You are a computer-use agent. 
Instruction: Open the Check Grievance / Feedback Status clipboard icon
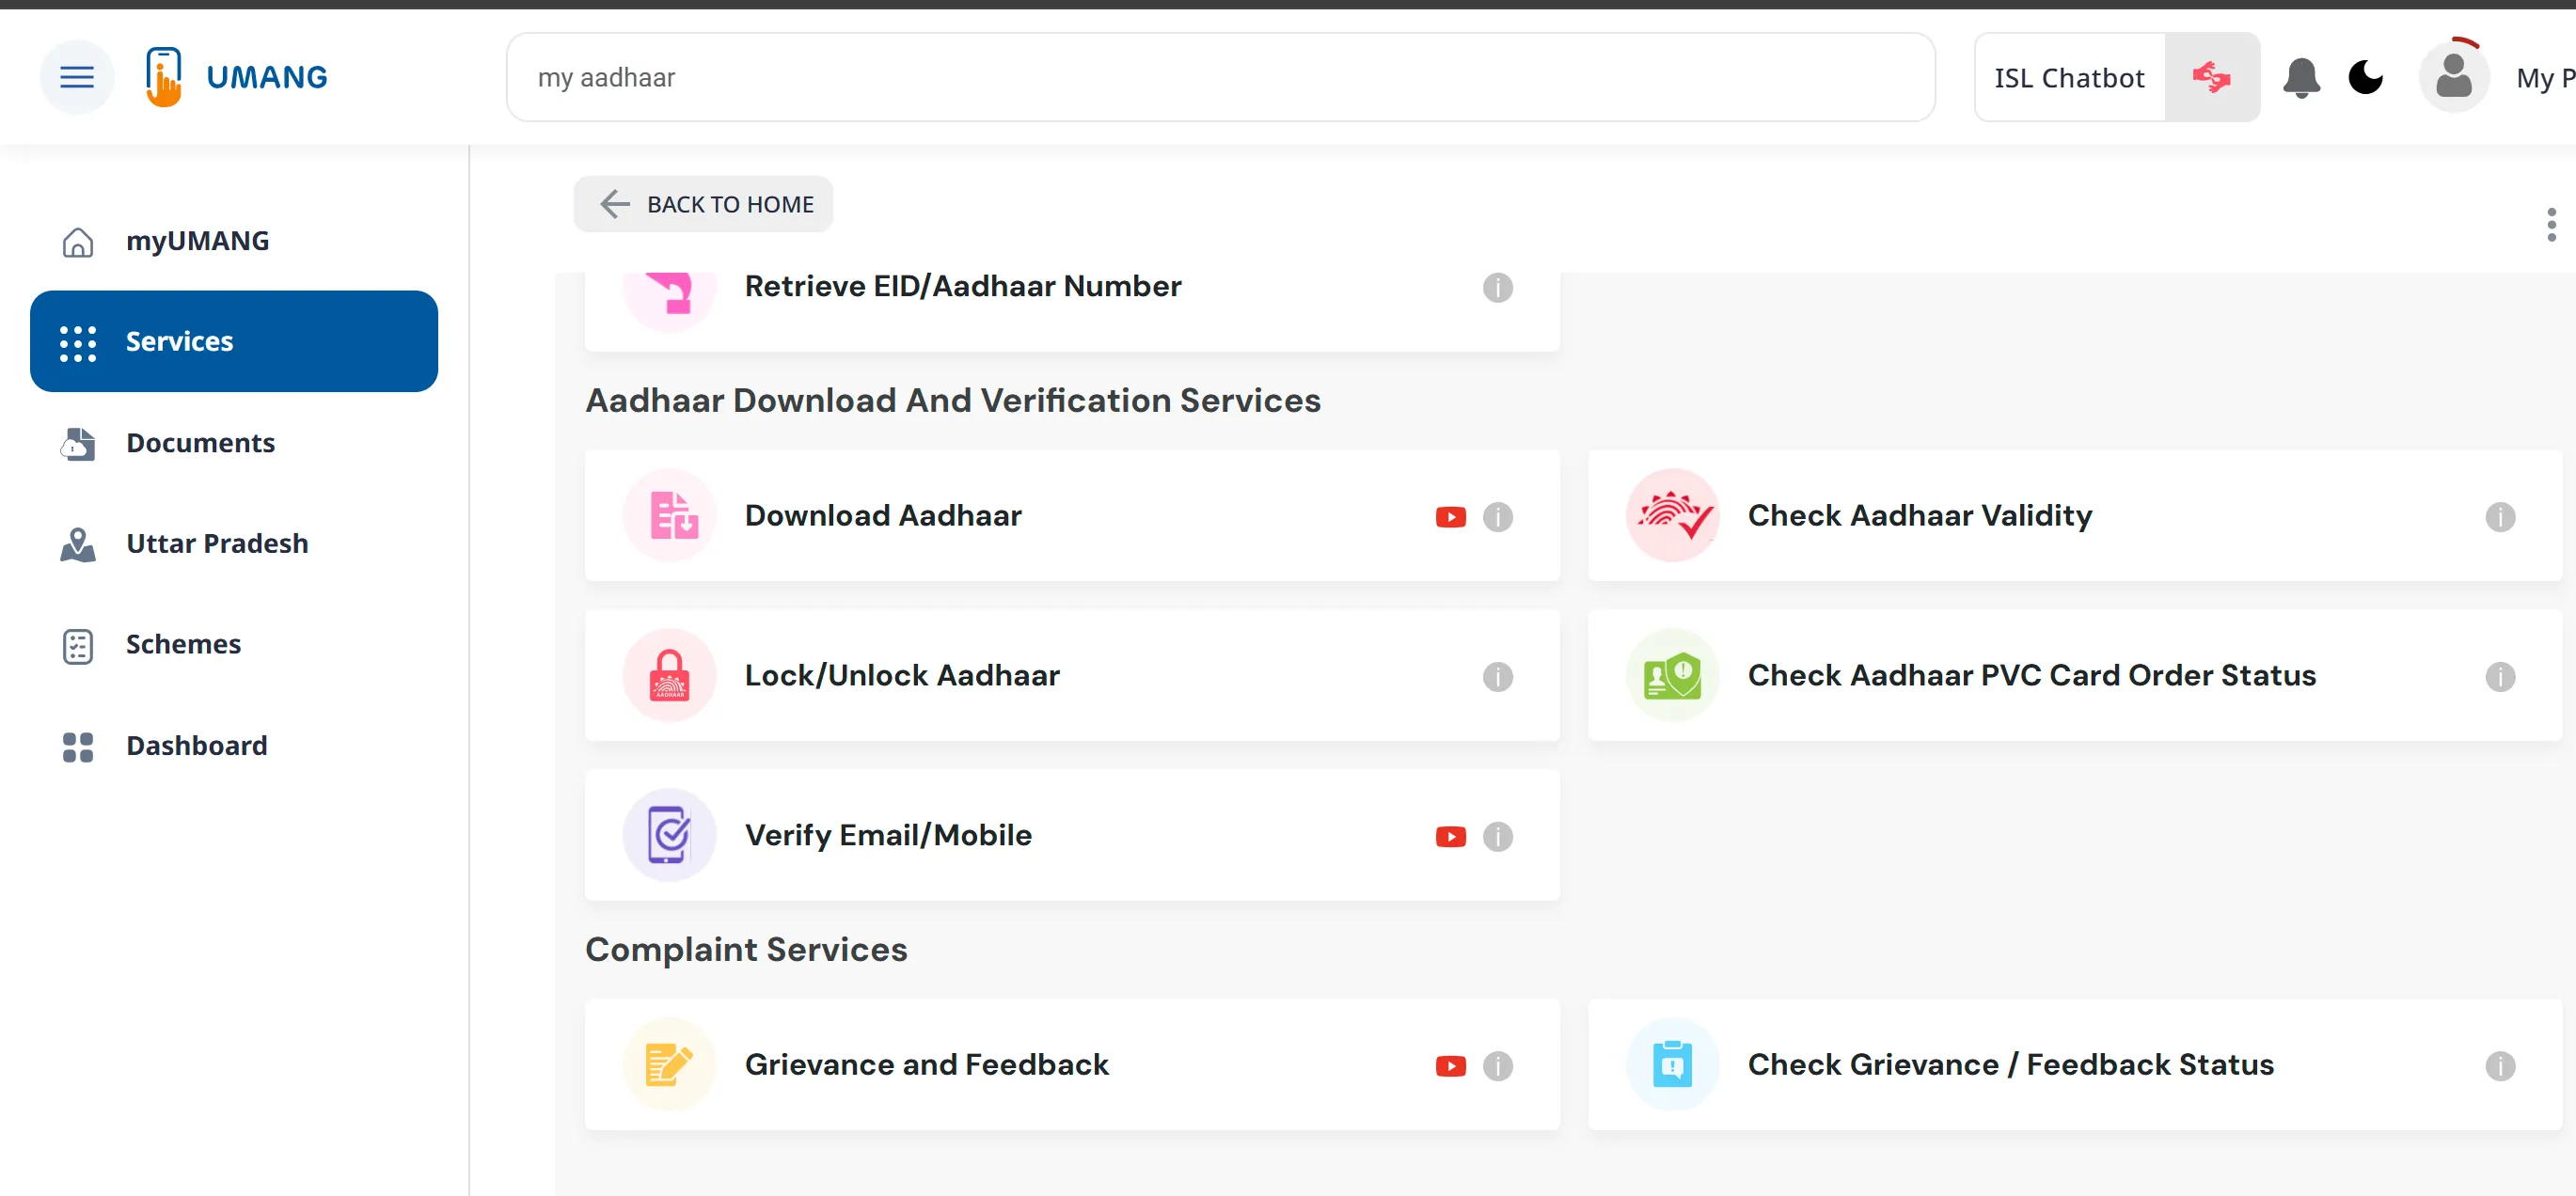[x=1672, y=1065]
